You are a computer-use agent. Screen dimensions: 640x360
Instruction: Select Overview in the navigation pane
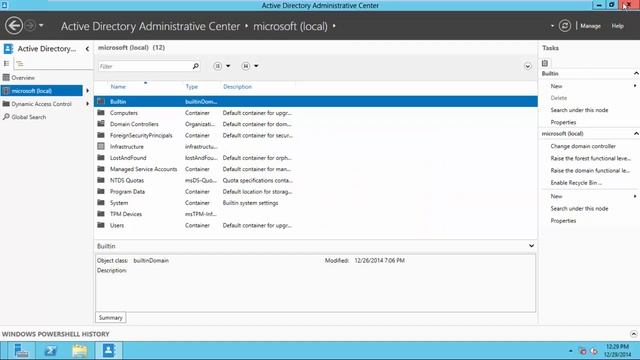(x=23, y=78)
